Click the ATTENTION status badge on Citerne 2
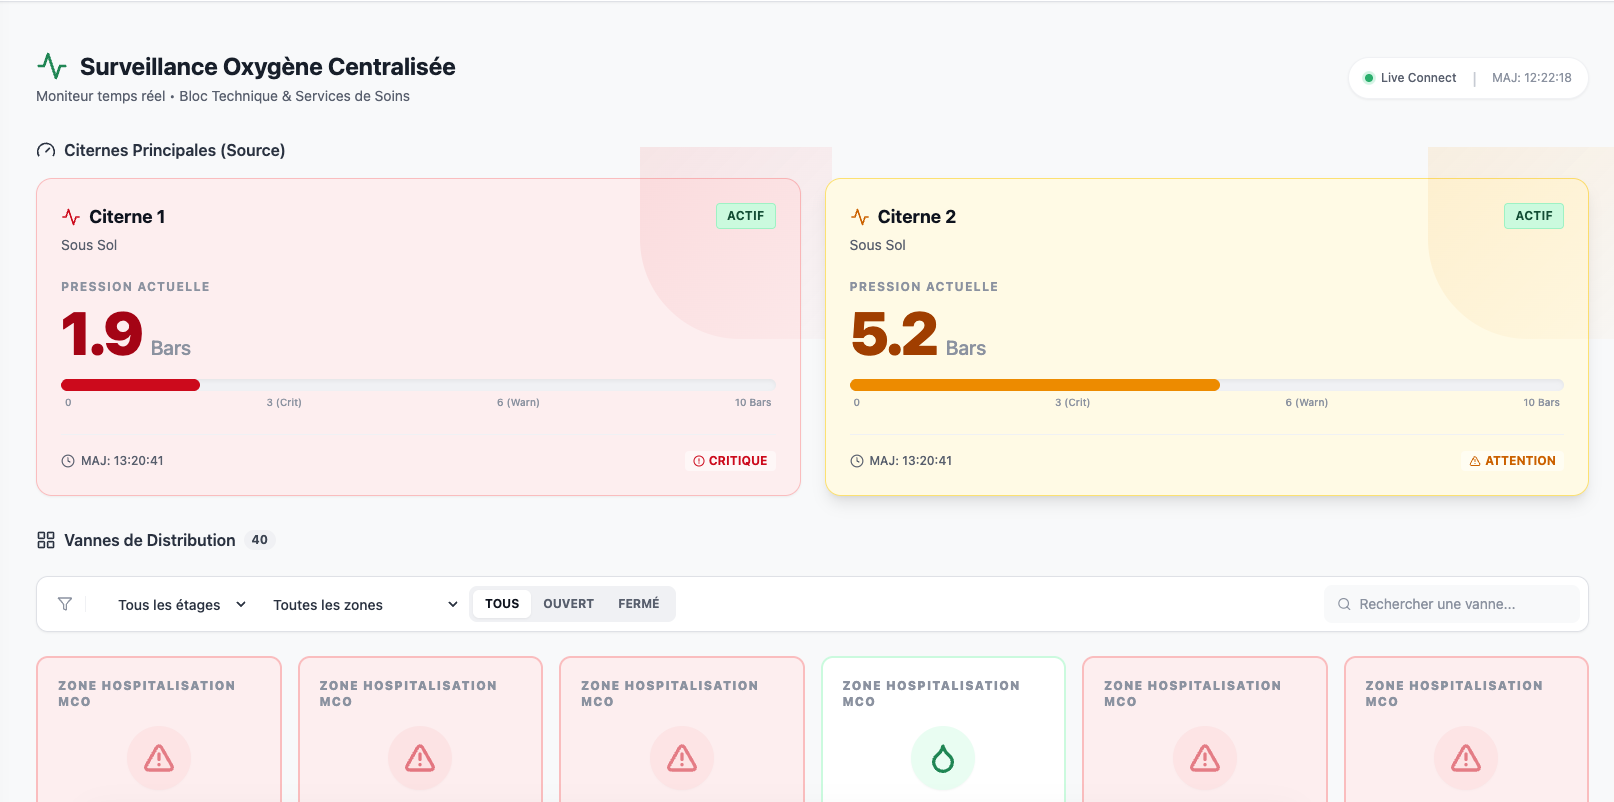Image resolution: width=1614 pixels, height=802 pixels. tap(1512, 461)
